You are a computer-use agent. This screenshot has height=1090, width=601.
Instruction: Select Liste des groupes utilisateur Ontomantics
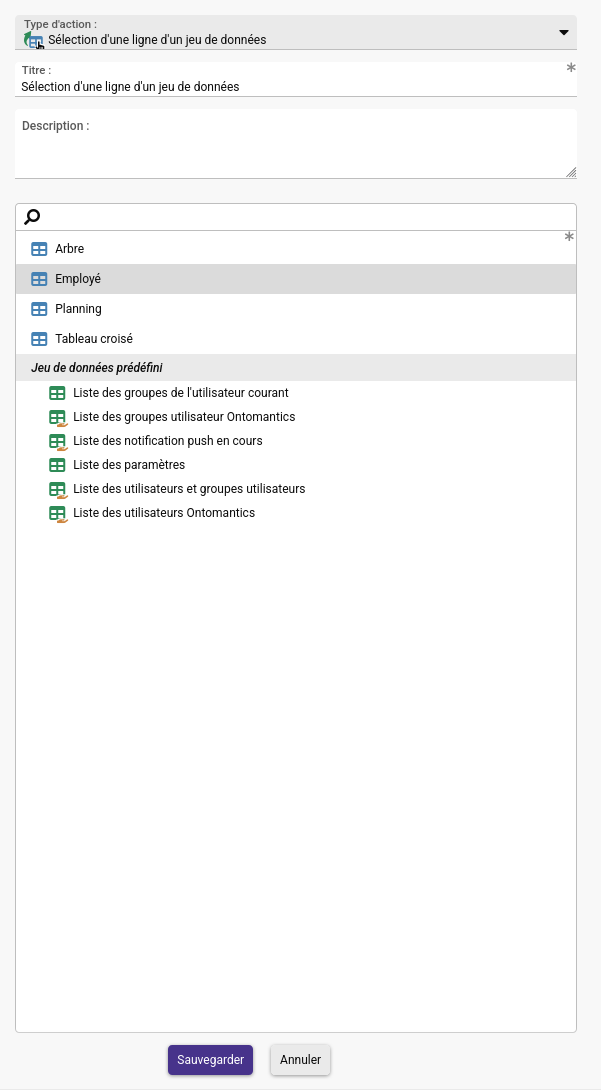pyautogui.click(x=184, y=417)
